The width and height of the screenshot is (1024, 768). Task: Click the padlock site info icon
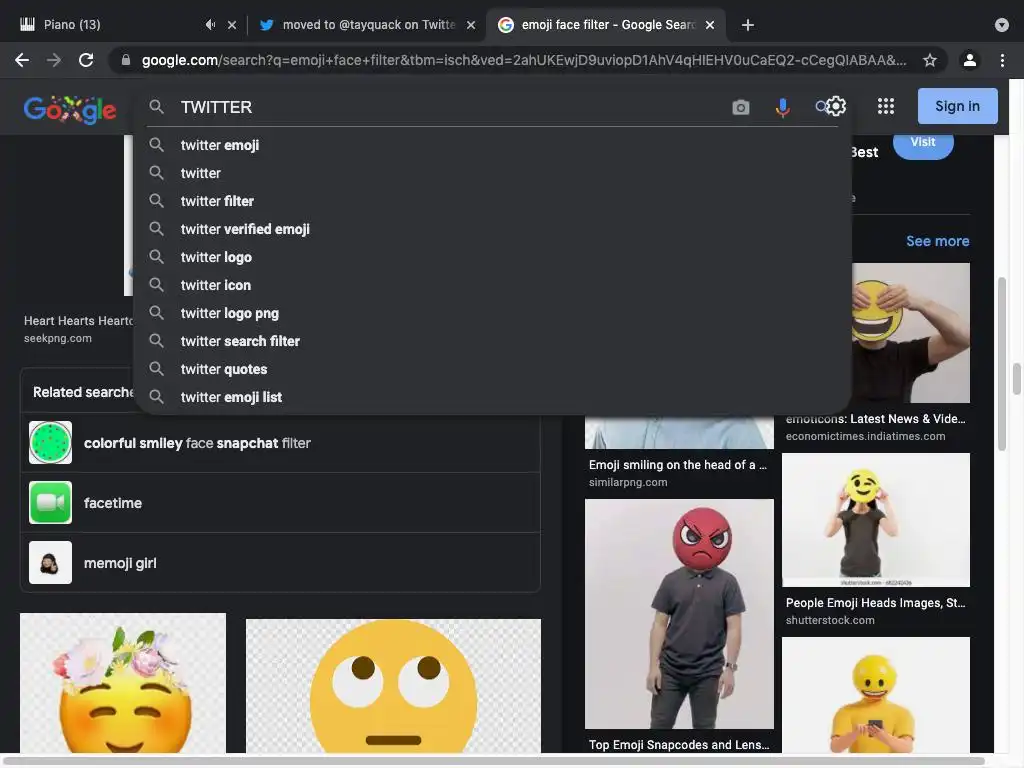(x=126, y=60)
